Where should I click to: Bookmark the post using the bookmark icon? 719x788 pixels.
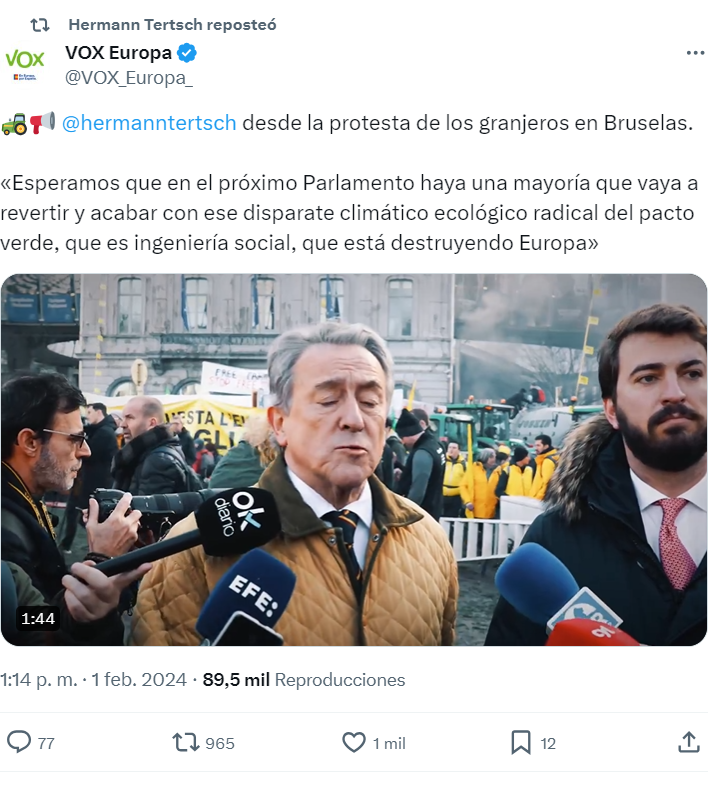pos(521,742)
